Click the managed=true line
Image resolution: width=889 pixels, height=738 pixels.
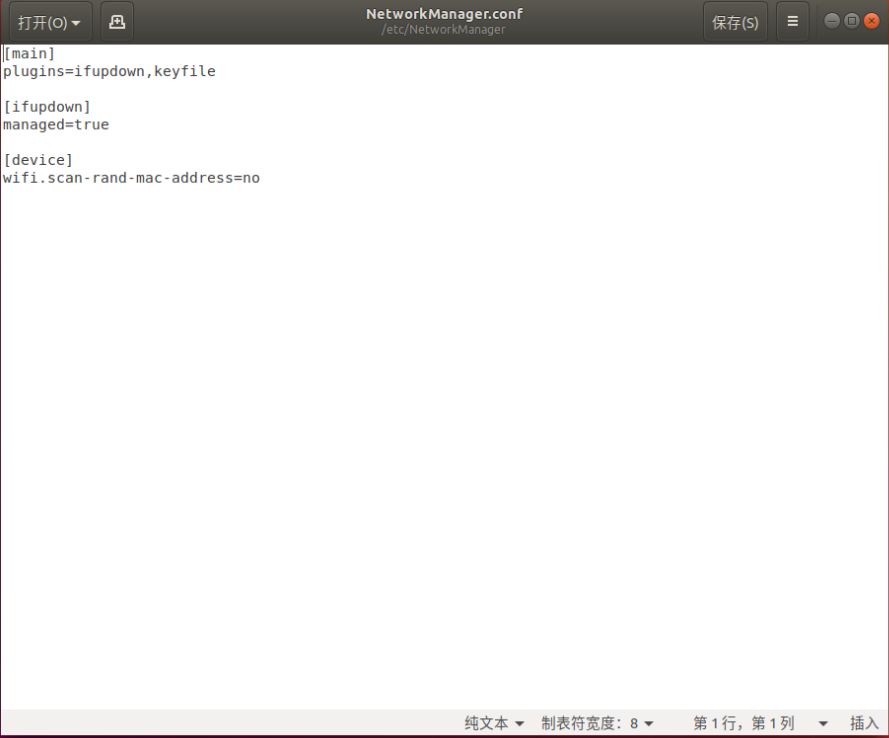56,125
